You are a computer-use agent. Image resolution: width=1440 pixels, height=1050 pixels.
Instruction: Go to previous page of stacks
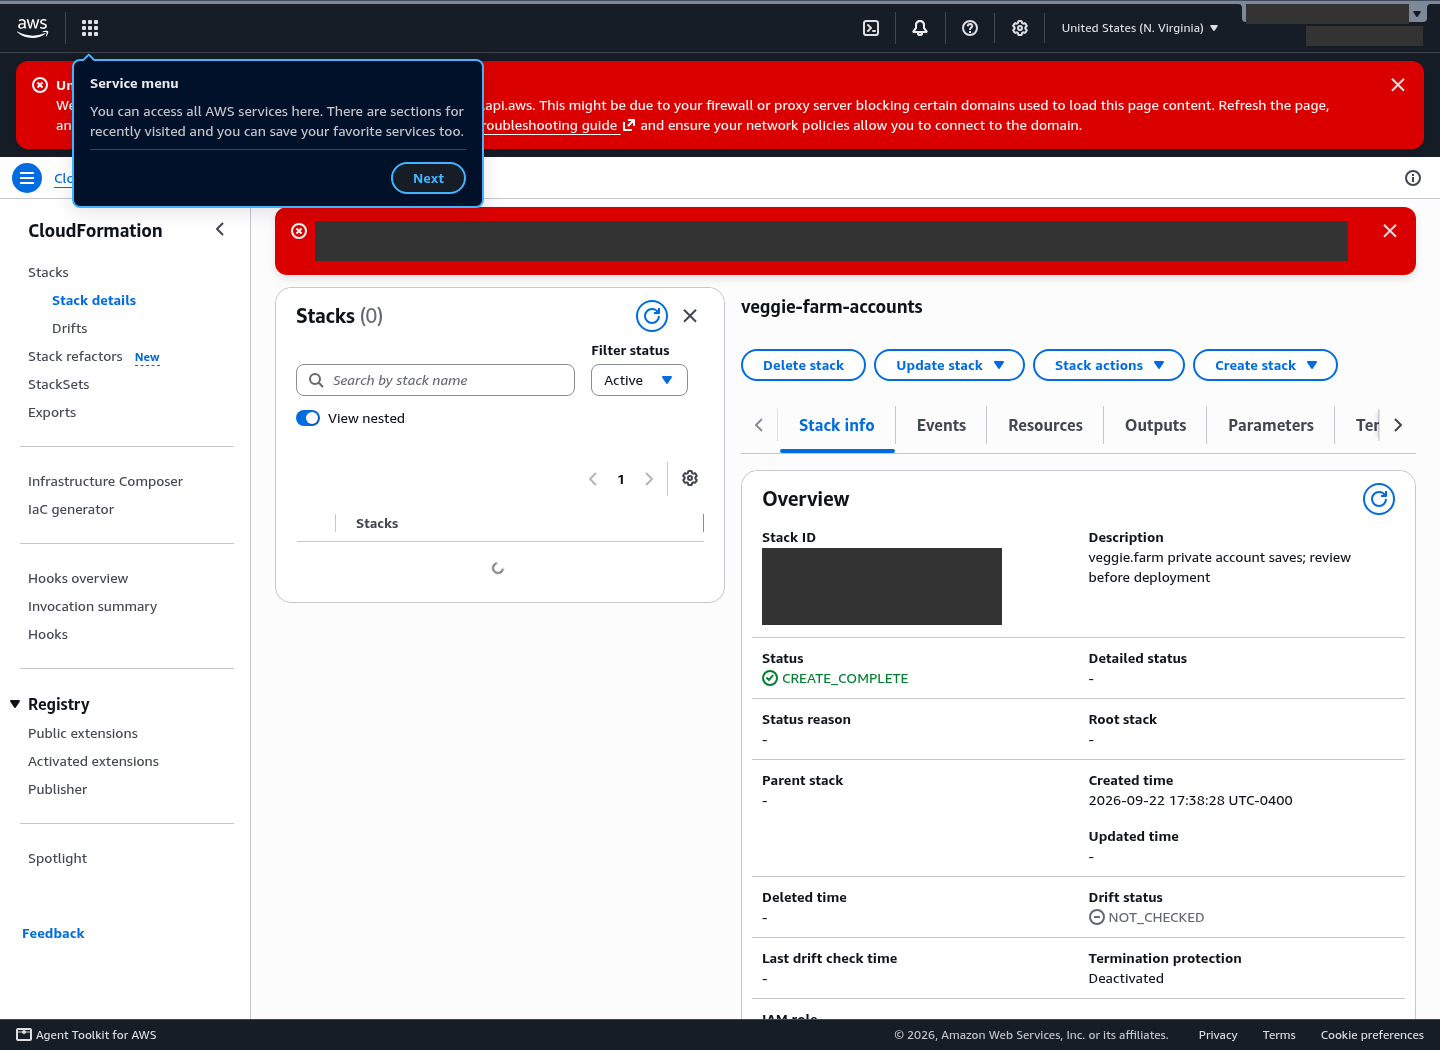coord(593,479)
